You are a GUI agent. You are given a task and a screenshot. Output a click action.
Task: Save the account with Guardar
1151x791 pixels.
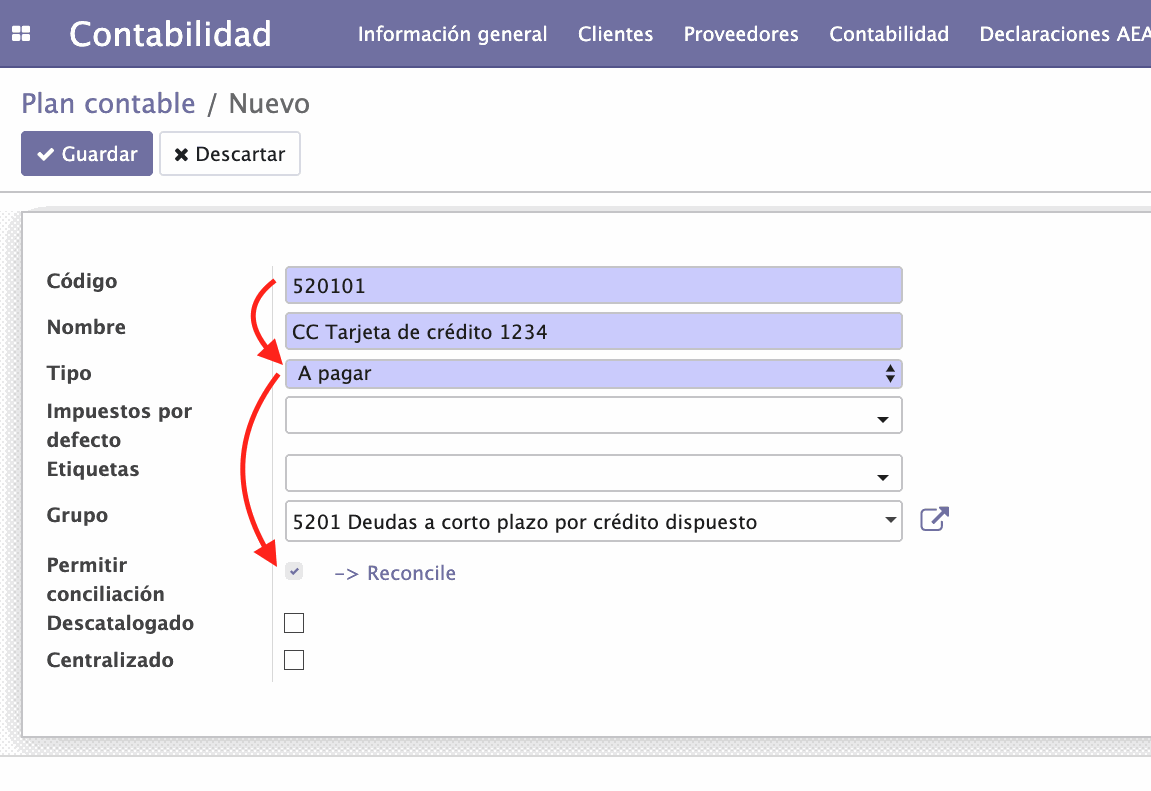[x=87, y=153]
